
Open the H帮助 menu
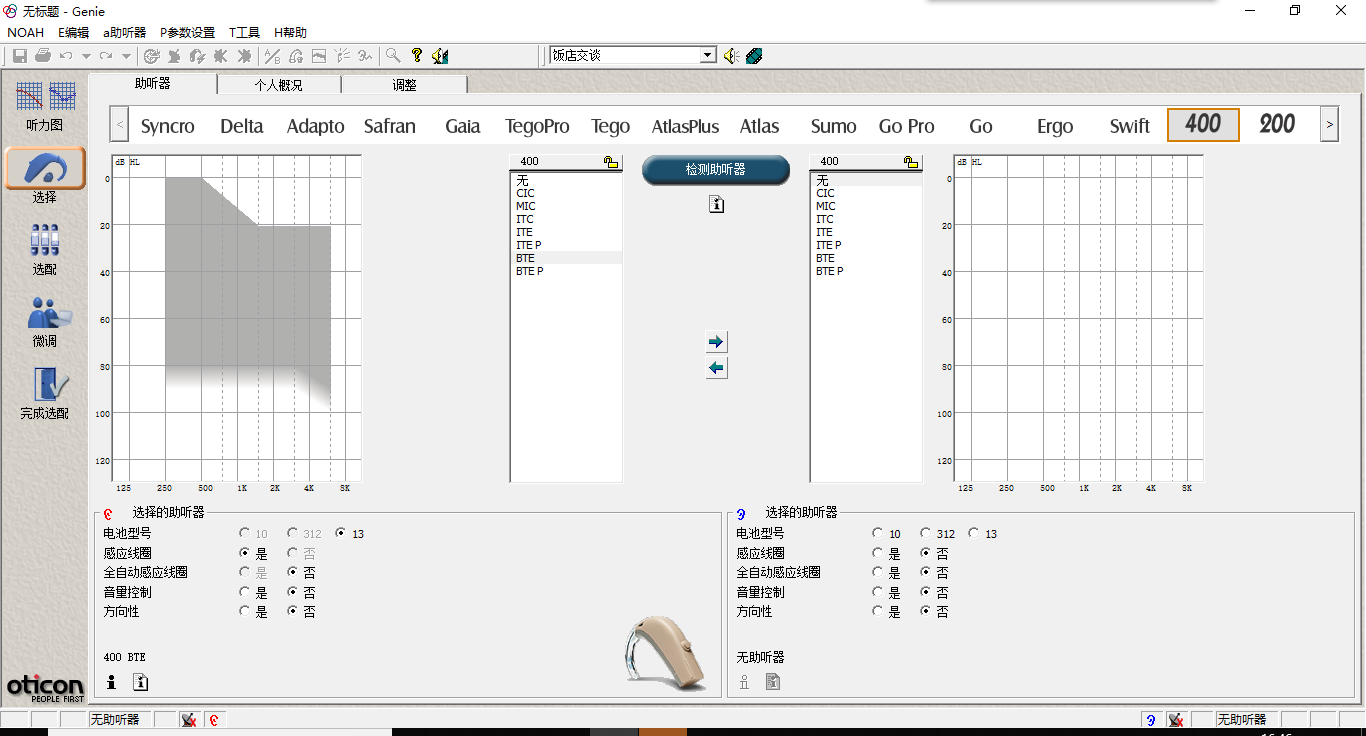coord(290,33)
